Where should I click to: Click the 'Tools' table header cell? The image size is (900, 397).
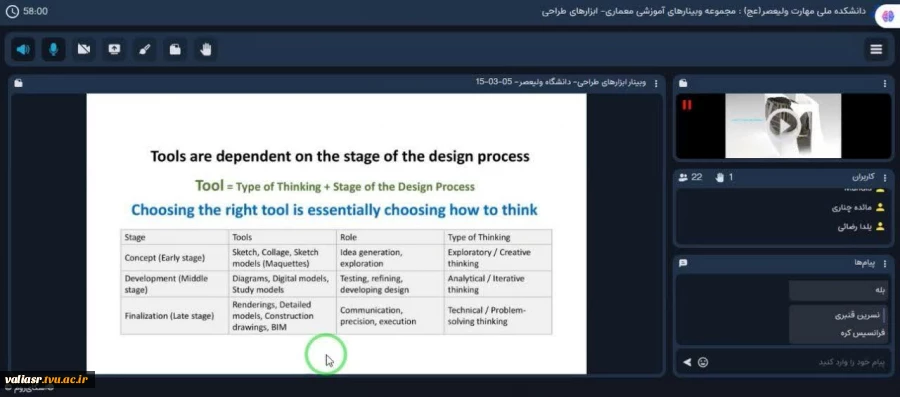282,237
